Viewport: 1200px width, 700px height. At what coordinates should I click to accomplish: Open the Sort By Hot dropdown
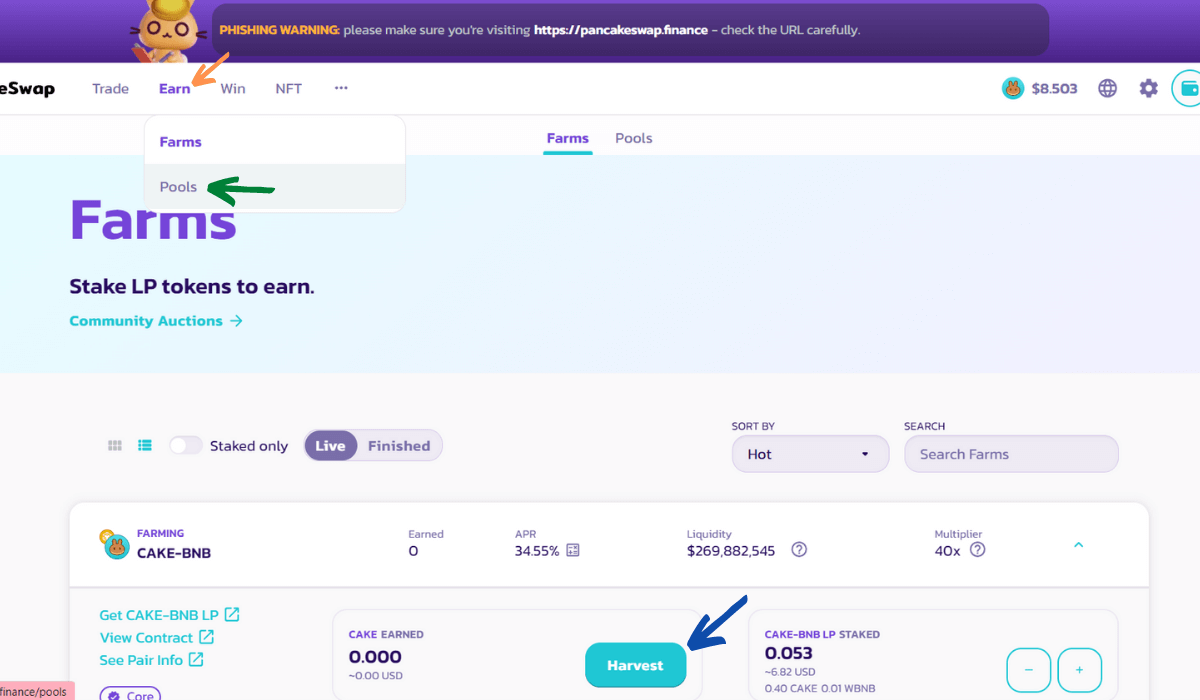point(810,454)
